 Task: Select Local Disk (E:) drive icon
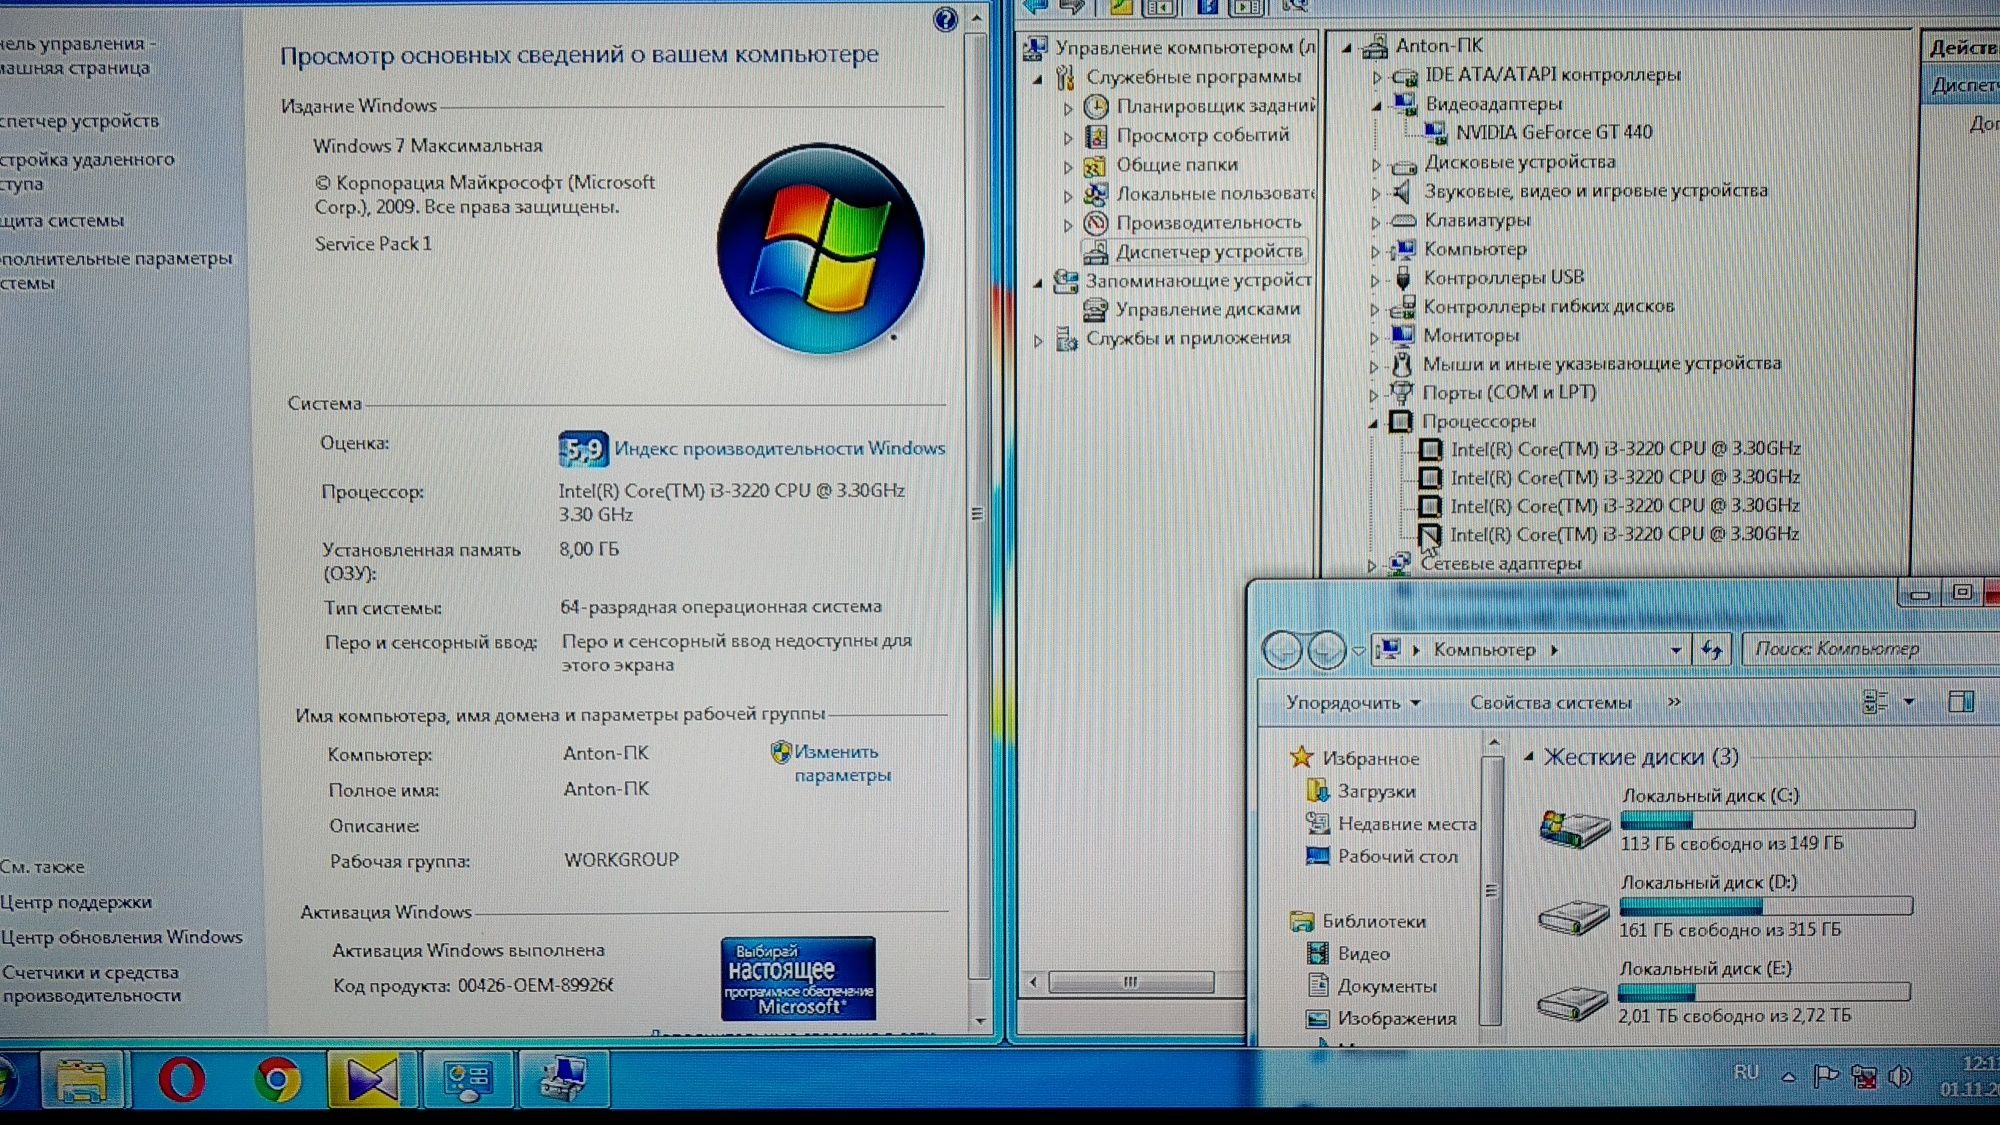(x=1571, y=1001)
